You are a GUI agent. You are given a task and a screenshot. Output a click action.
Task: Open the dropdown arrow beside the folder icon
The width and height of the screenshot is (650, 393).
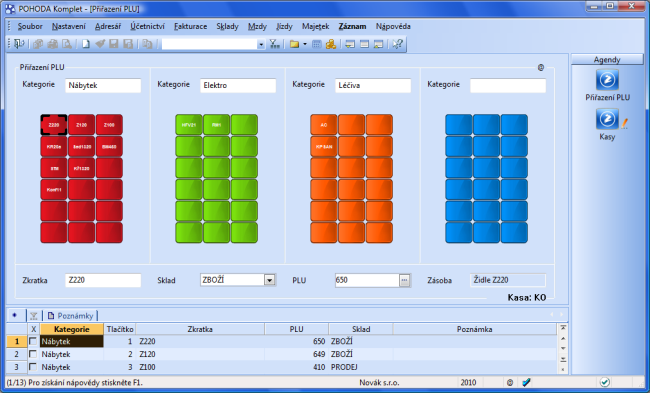click(305, 44)
